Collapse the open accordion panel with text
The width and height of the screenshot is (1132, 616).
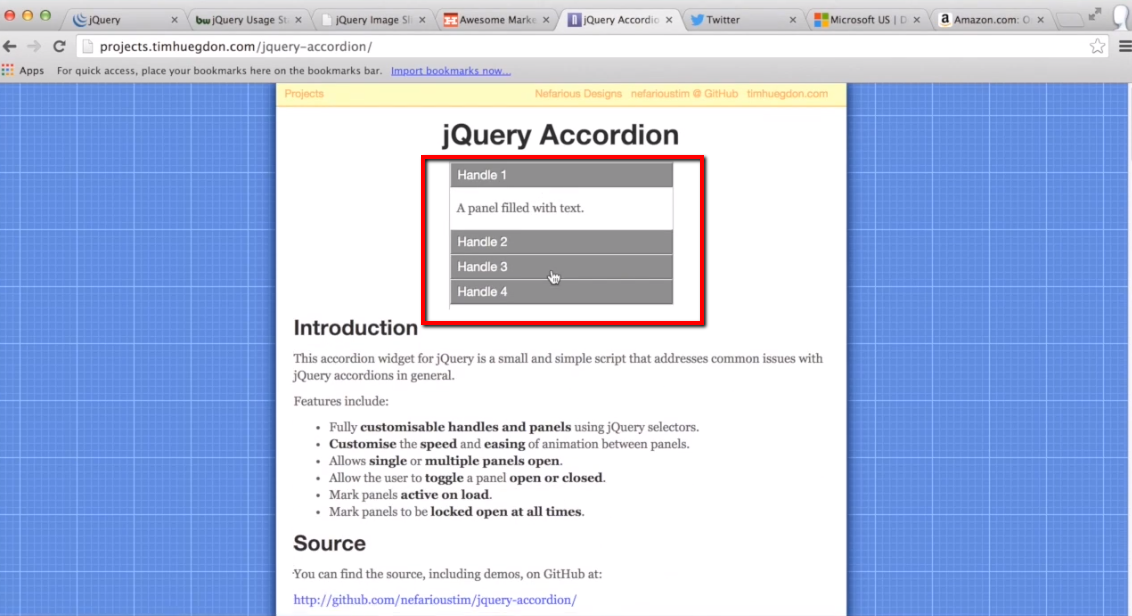click(562, 174)
